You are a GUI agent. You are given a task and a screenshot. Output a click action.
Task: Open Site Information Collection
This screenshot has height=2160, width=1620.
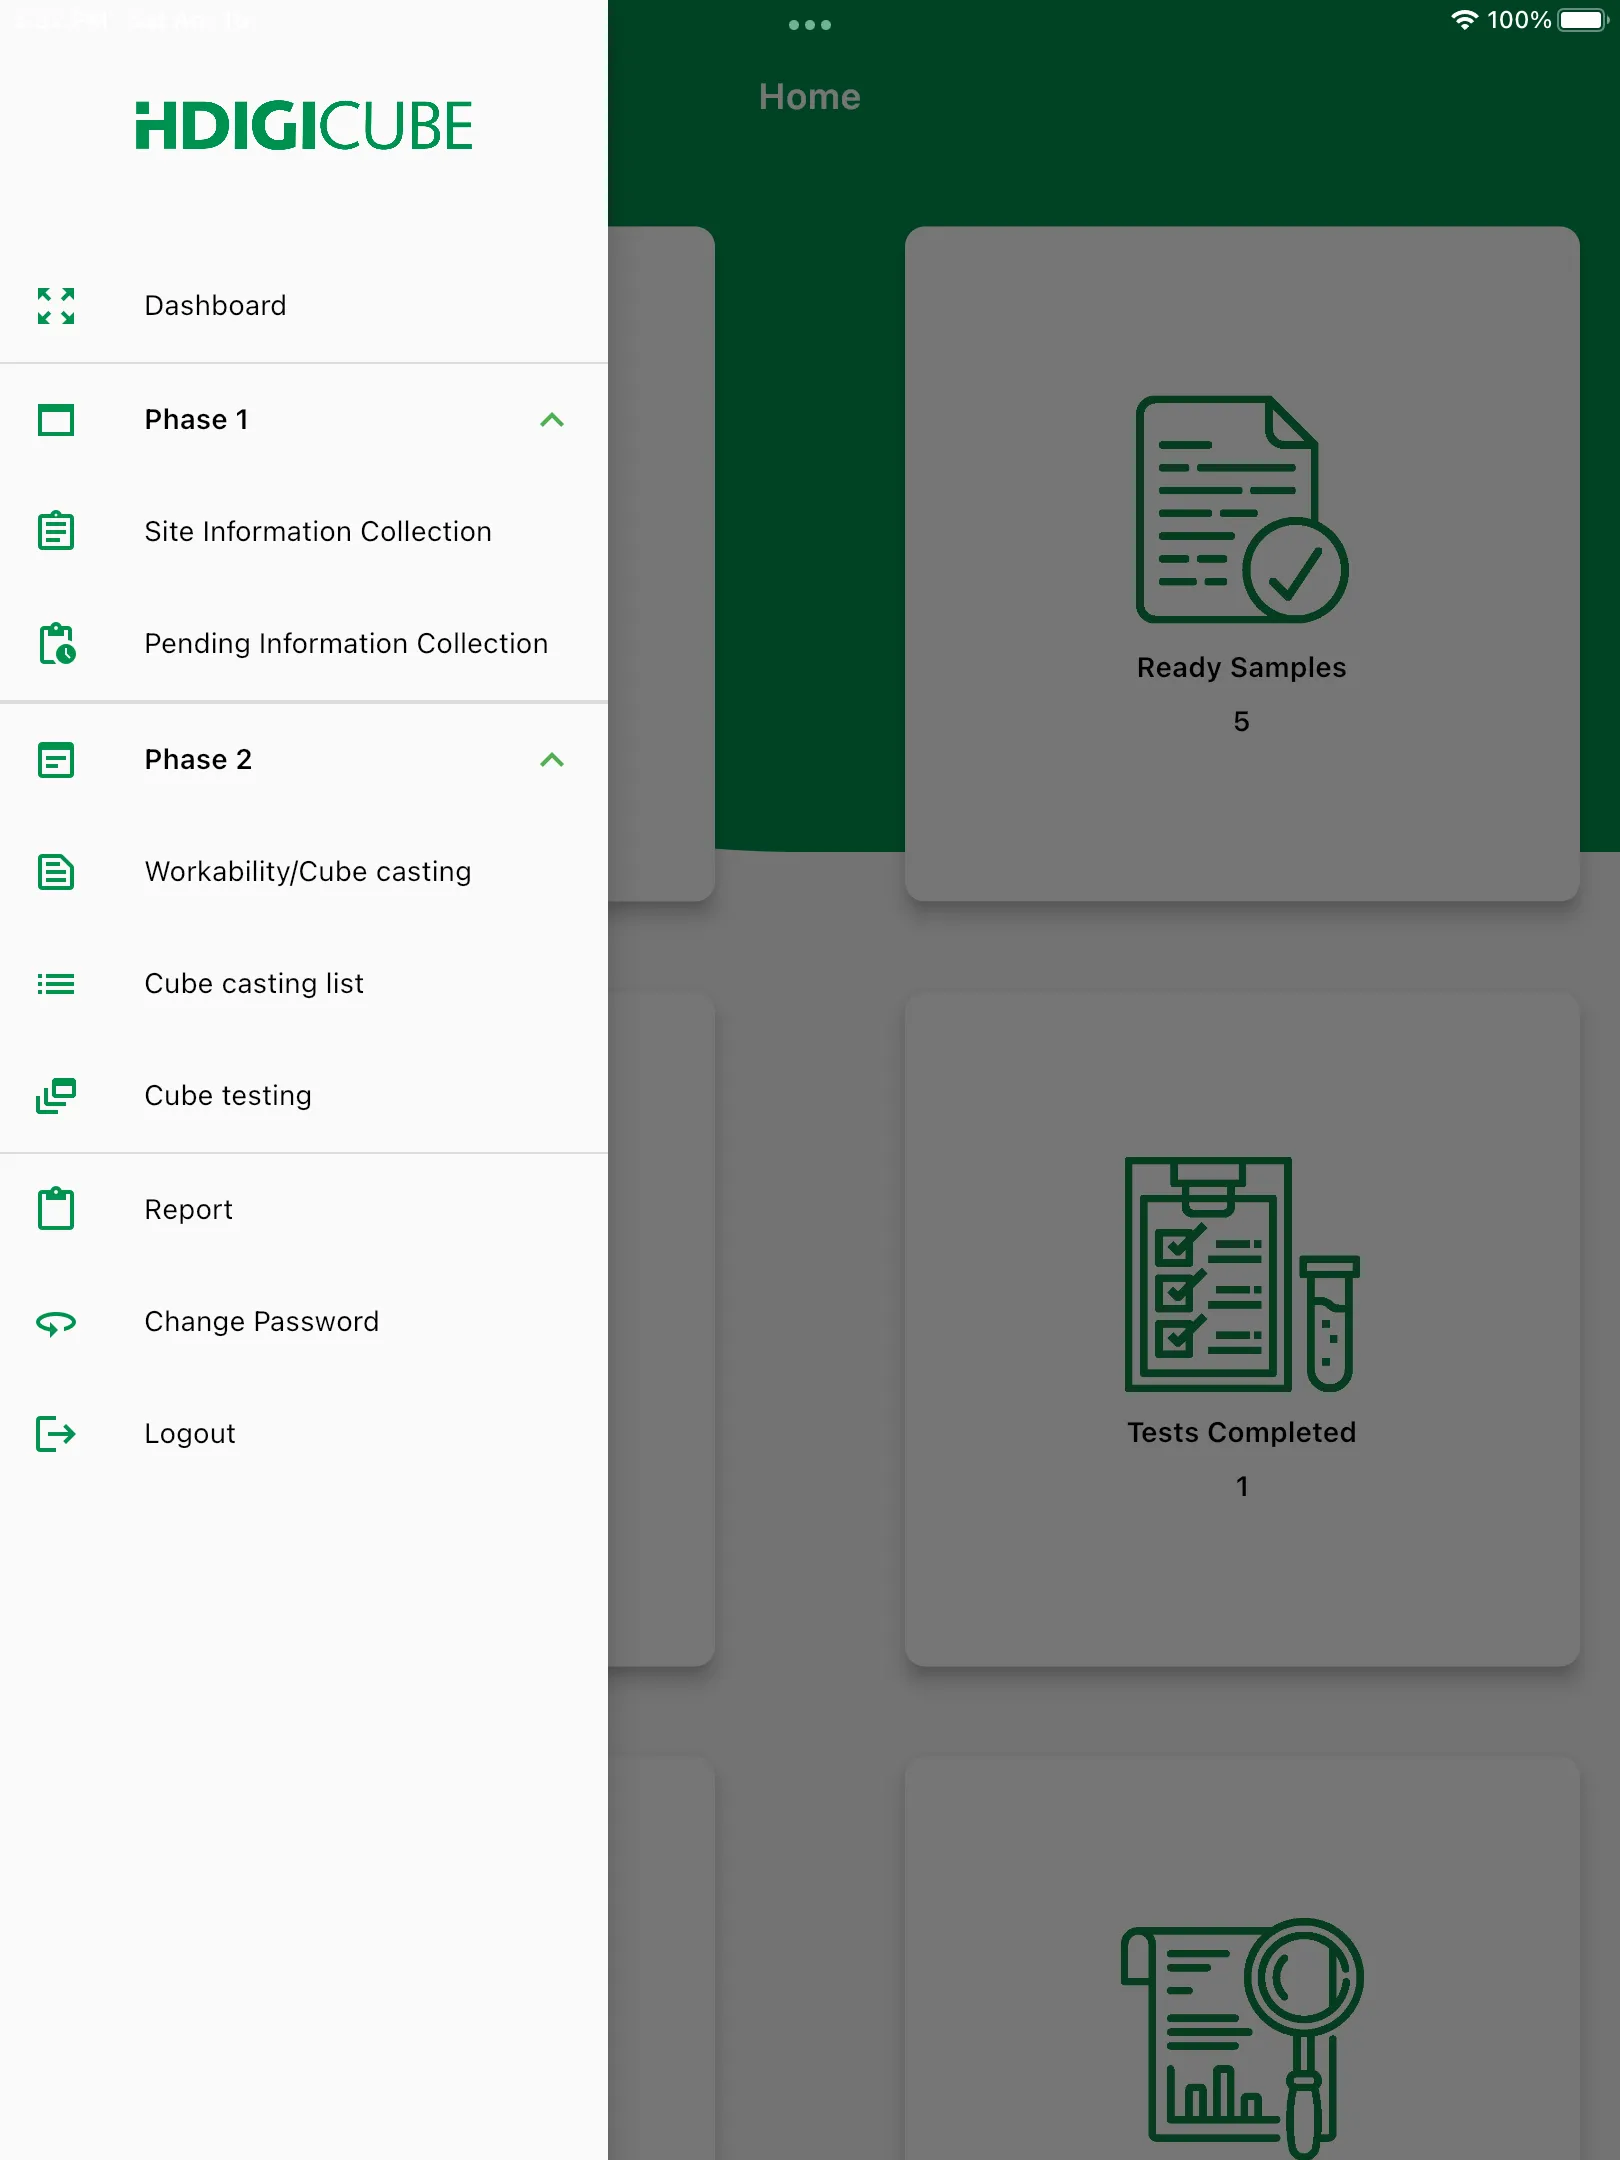pos(304,531)
